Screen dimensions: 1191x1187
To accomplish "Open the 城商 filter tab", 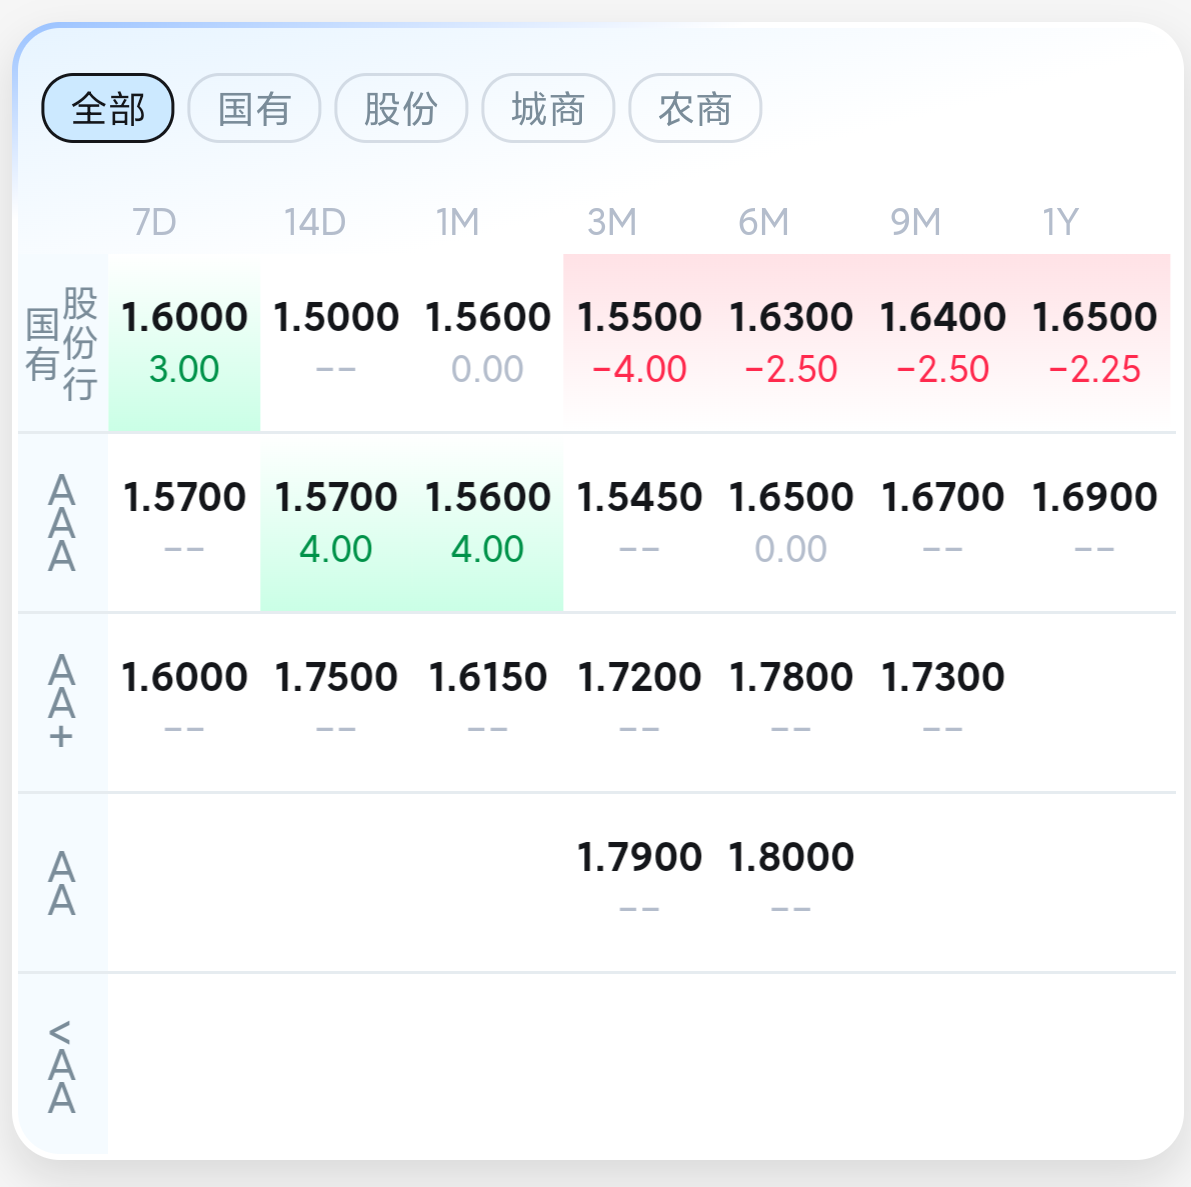I will point(548,108).
